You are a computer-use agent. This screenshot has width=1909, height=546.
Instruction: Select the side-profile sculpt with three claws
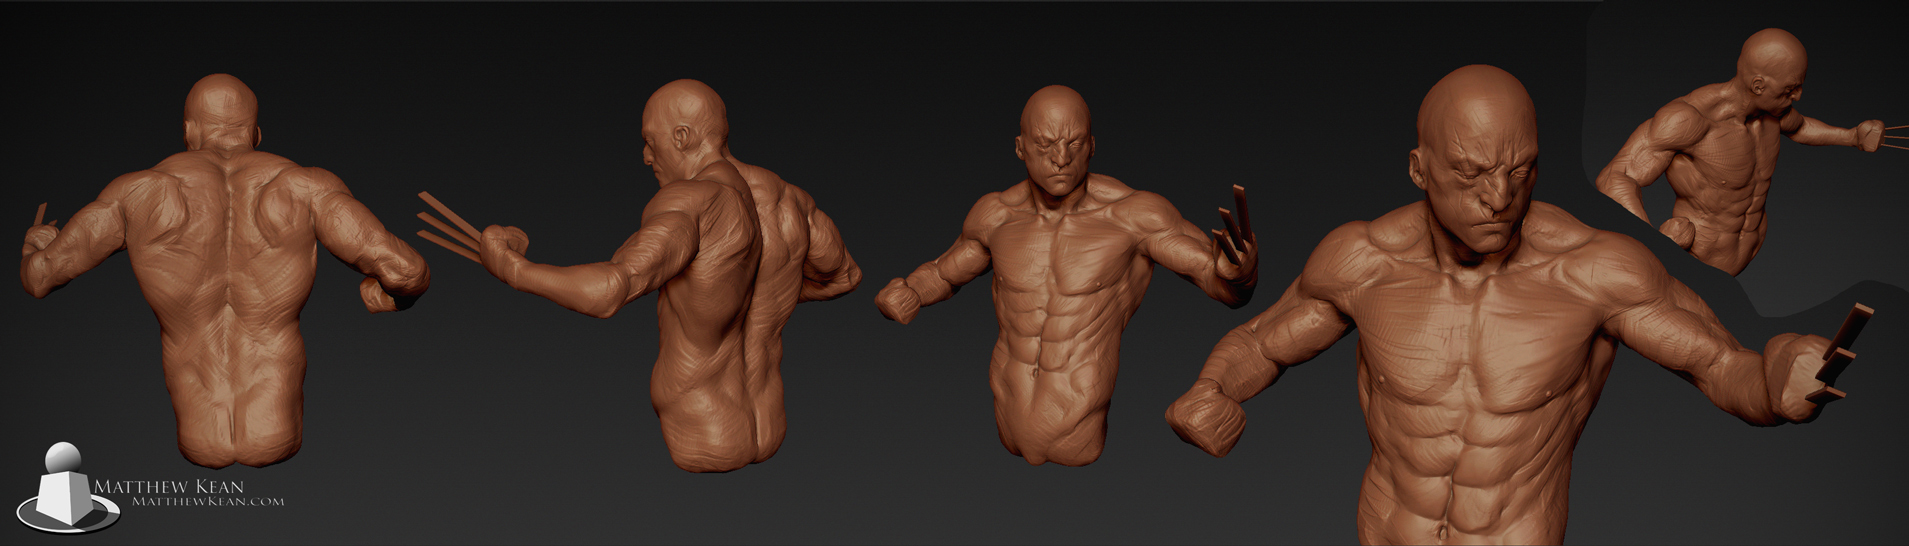click(x=640, y=275)
